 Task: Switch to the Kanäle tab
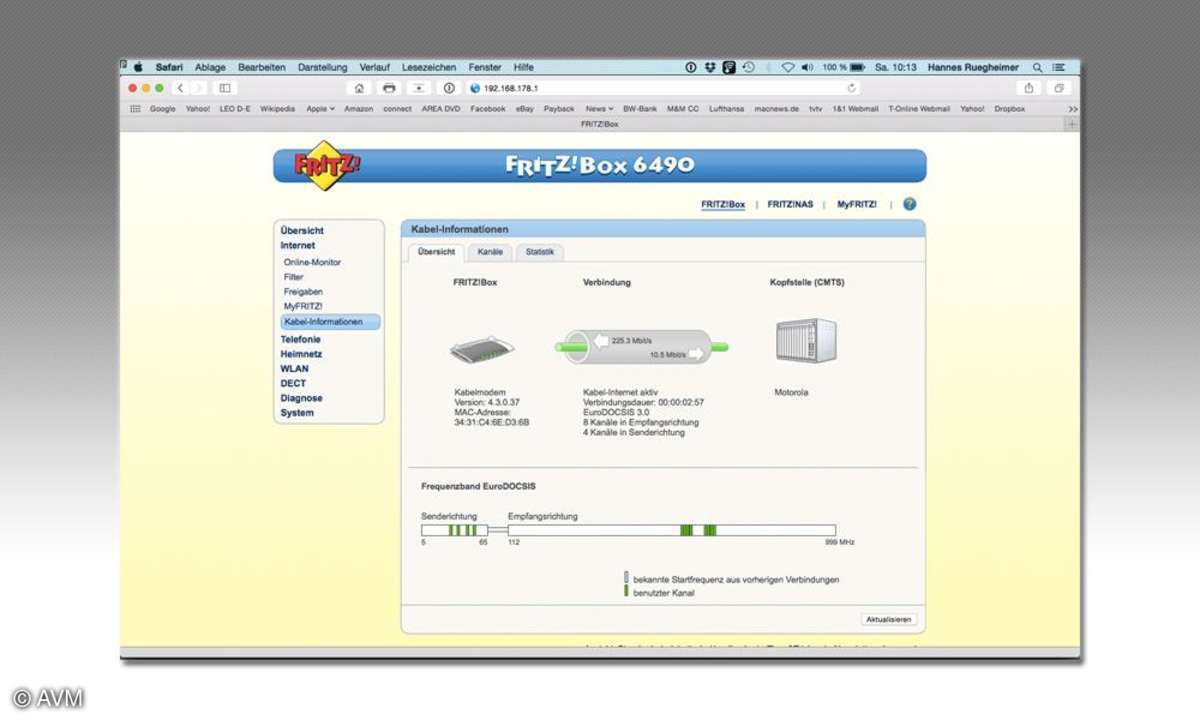(490, 252)
